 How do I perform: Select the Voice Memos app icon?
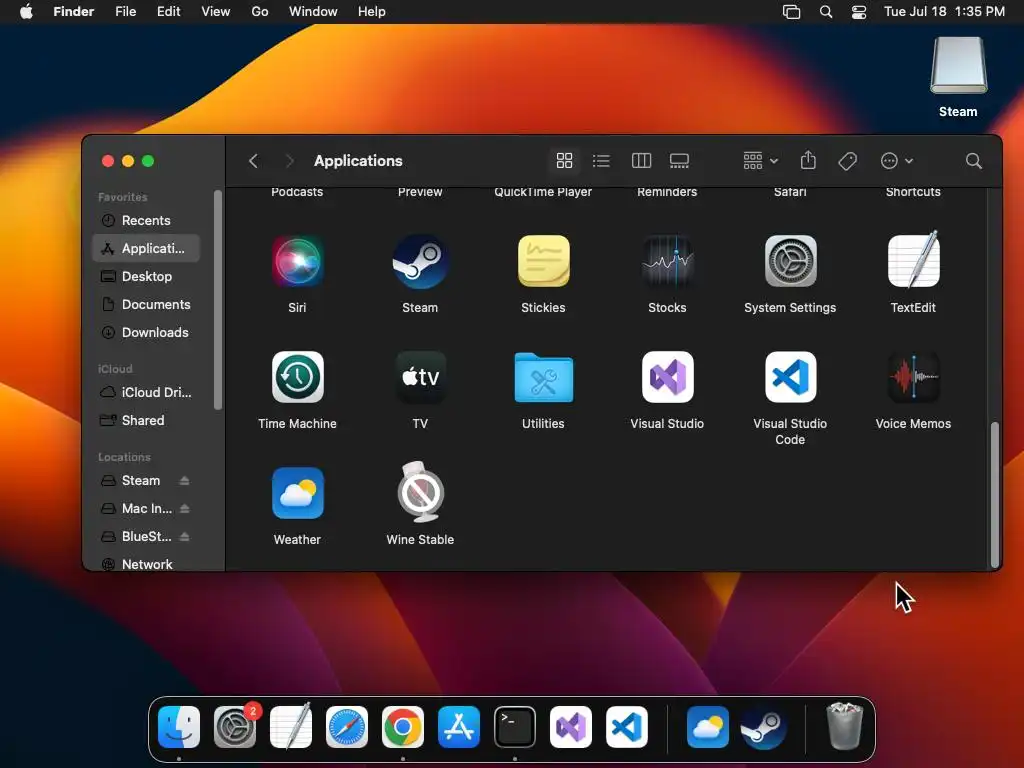pos(913,377)
